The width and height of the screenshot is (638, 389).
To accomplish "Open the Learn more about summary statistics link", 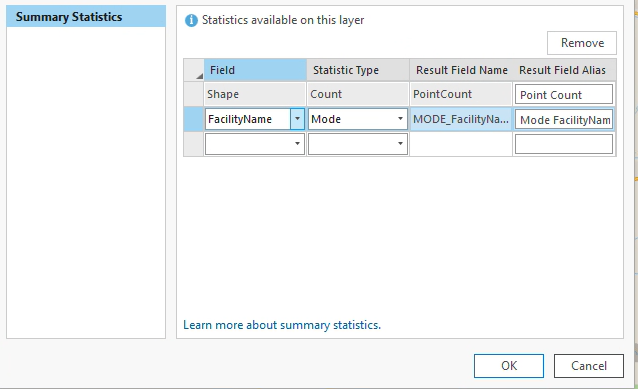I will (x=282, y=325).
